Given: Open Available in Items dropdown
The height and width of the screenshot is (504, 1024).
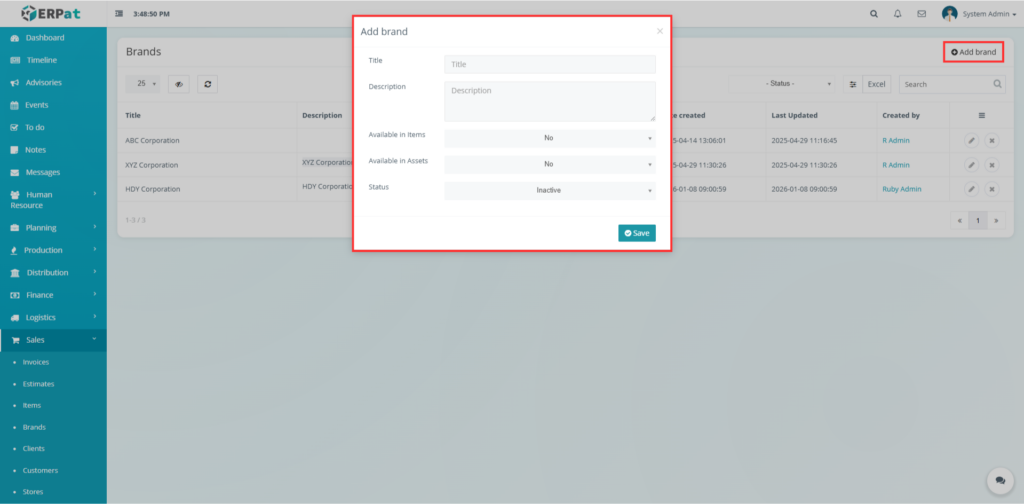Looking at the screenshot, I should click(550, 138).
